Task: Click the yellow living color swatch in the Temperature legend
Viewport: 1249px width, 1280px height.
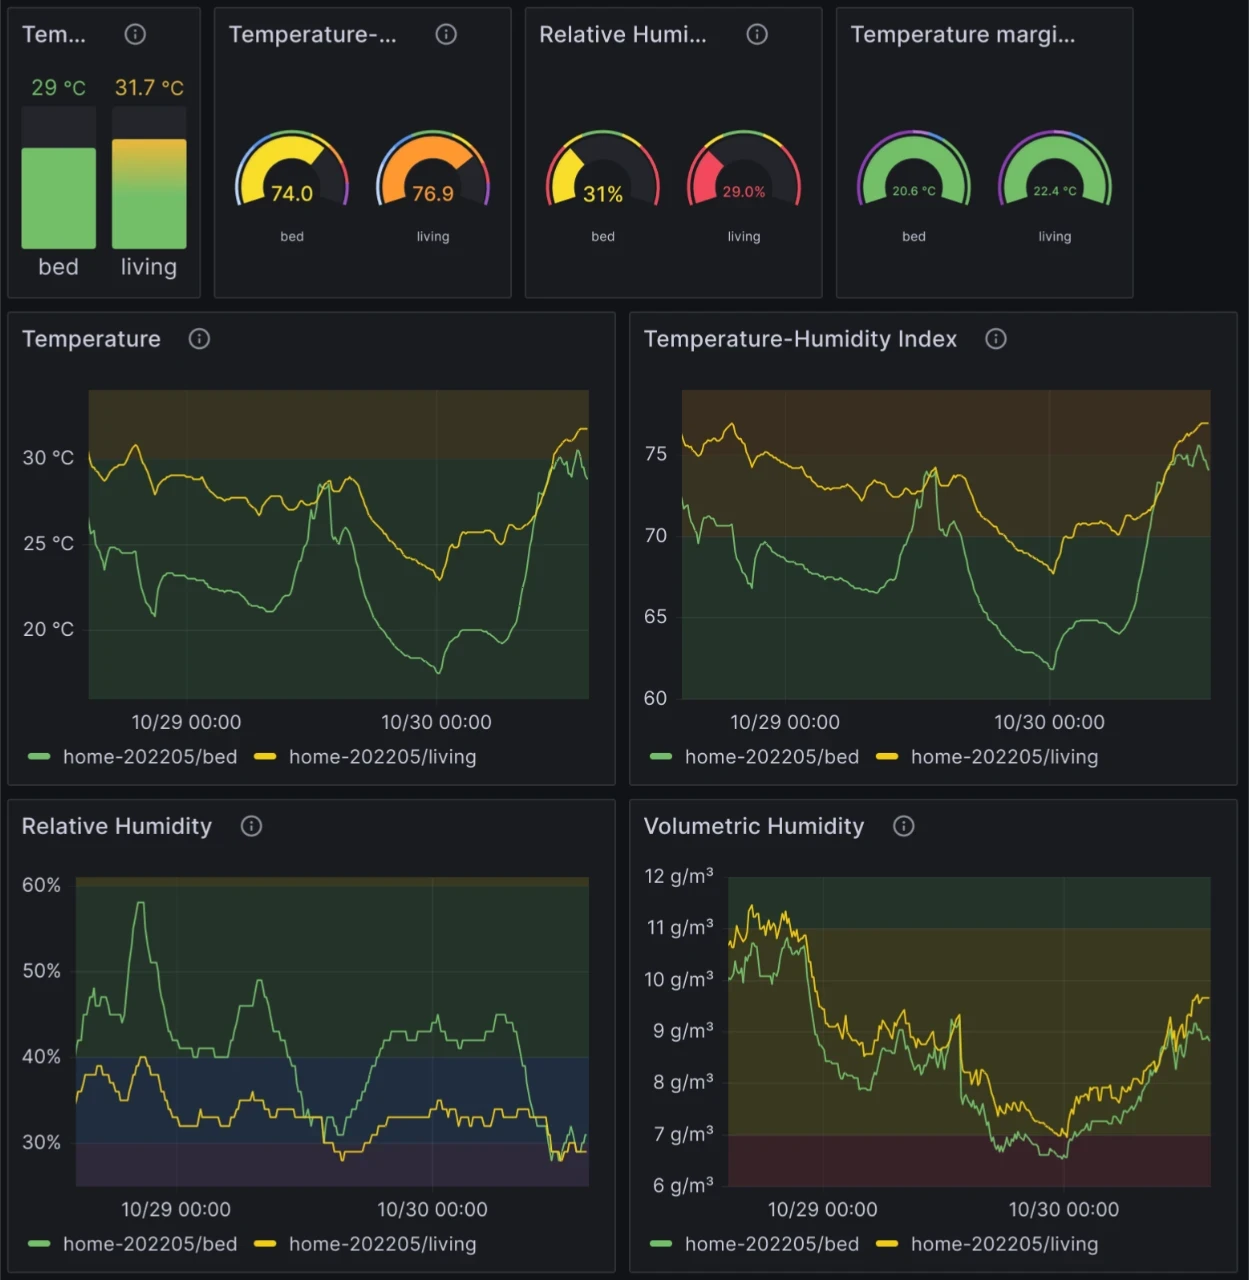Action: pyautogui.click(x=265, y=757)
